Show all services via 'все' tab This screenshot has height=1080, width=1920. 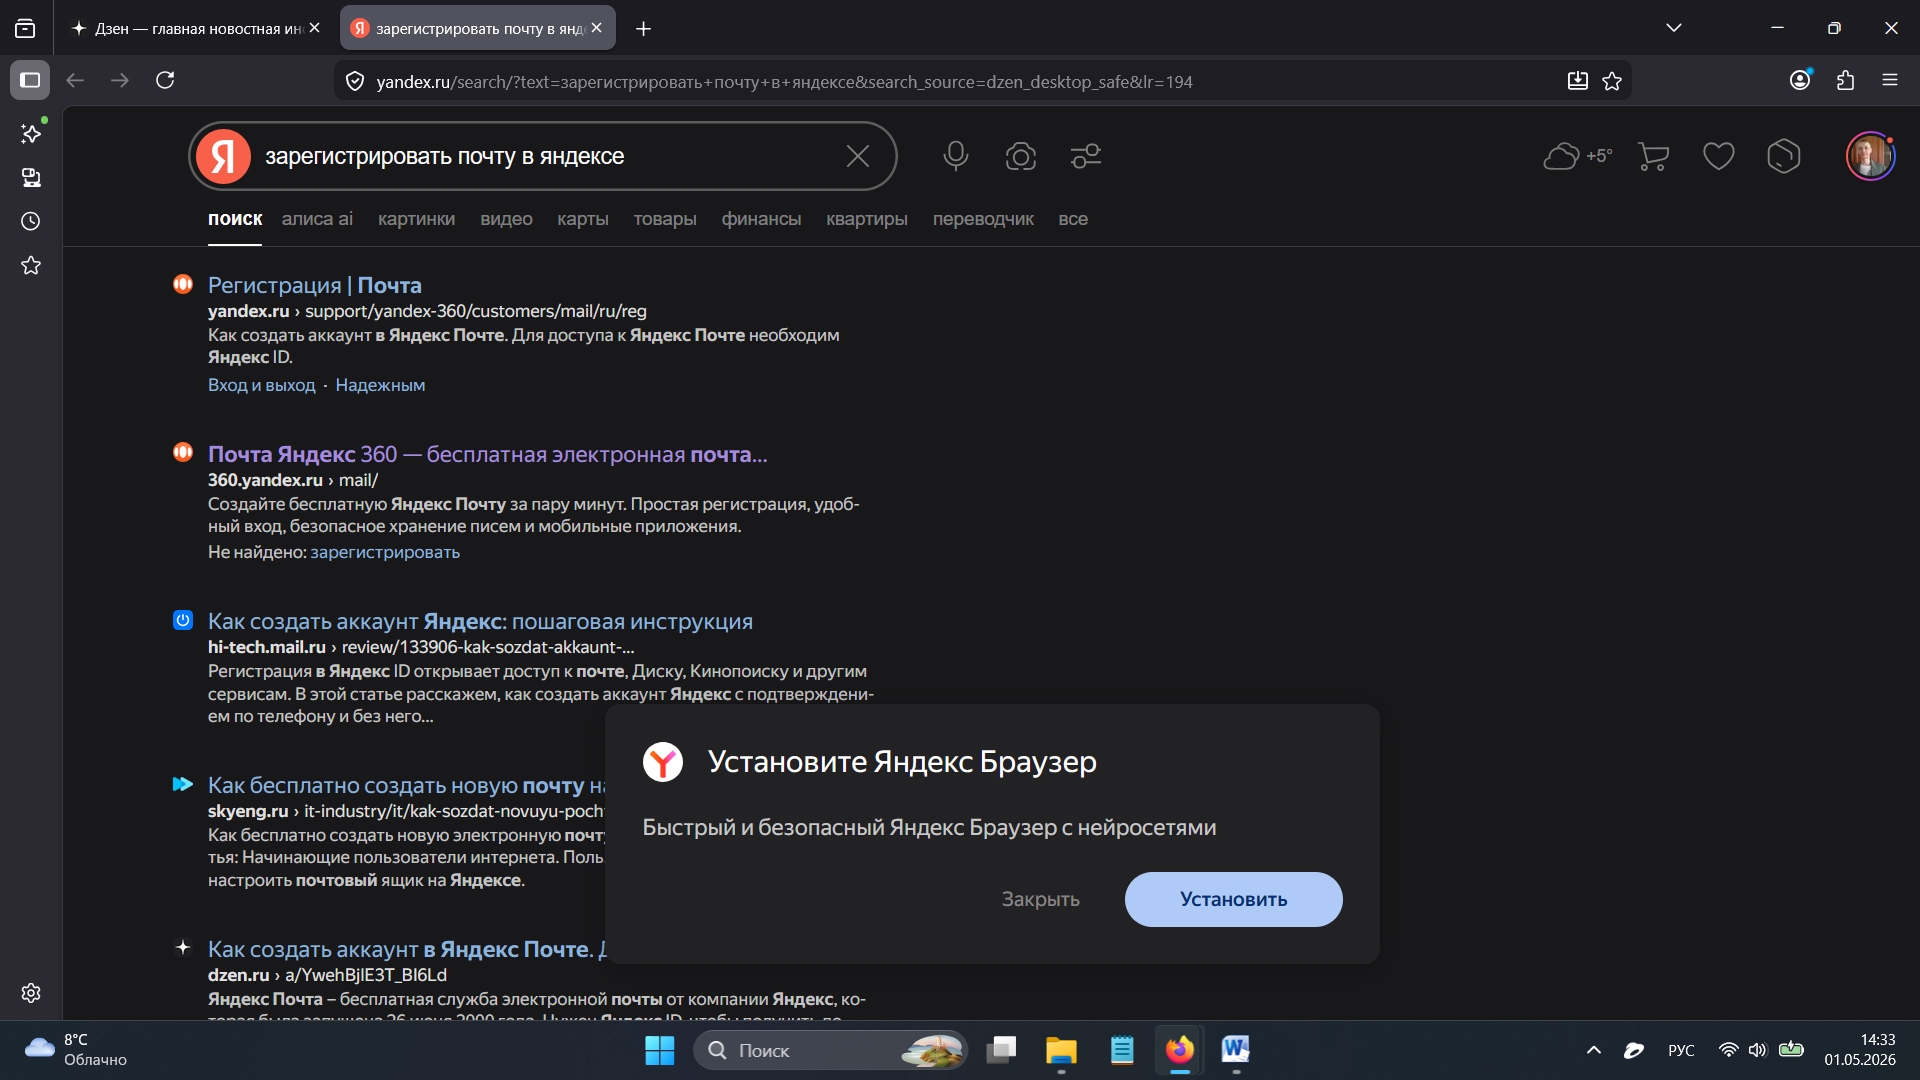(1073, 219)
